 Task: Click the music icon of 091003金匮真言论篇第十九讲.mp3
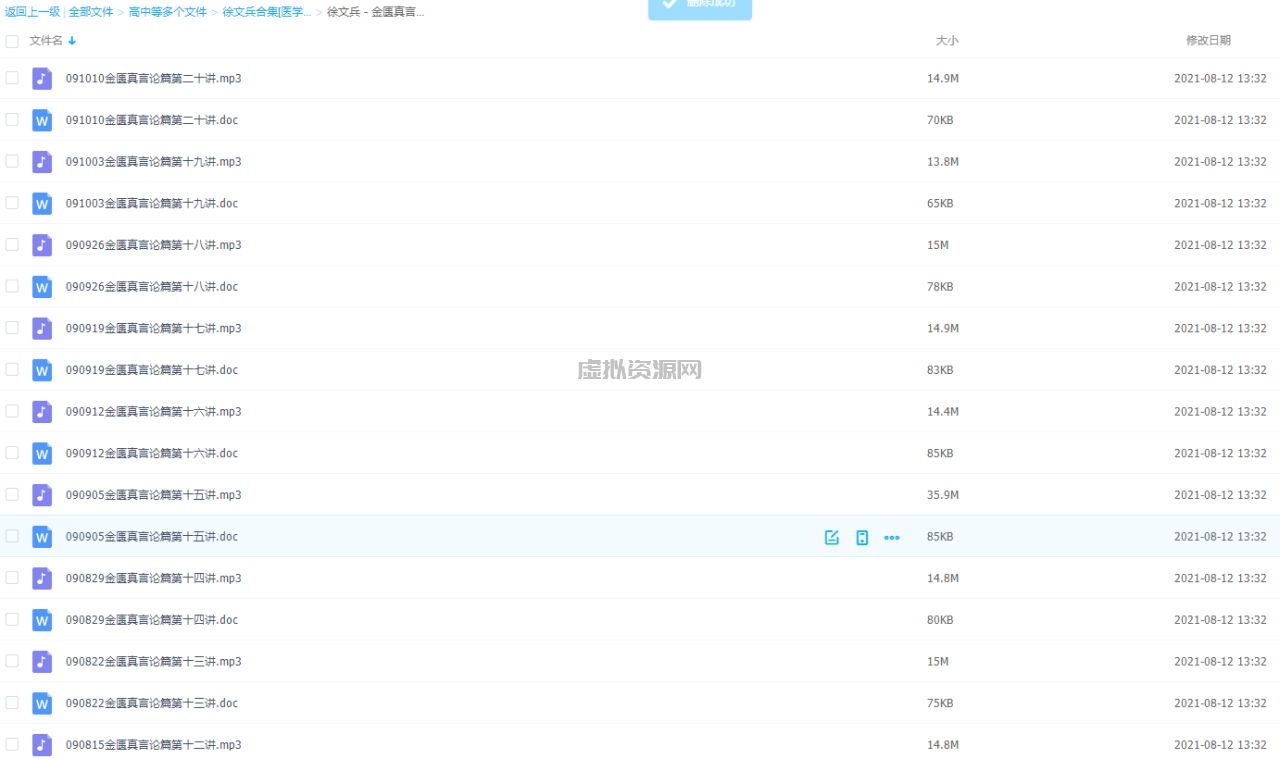click(42, 162)
